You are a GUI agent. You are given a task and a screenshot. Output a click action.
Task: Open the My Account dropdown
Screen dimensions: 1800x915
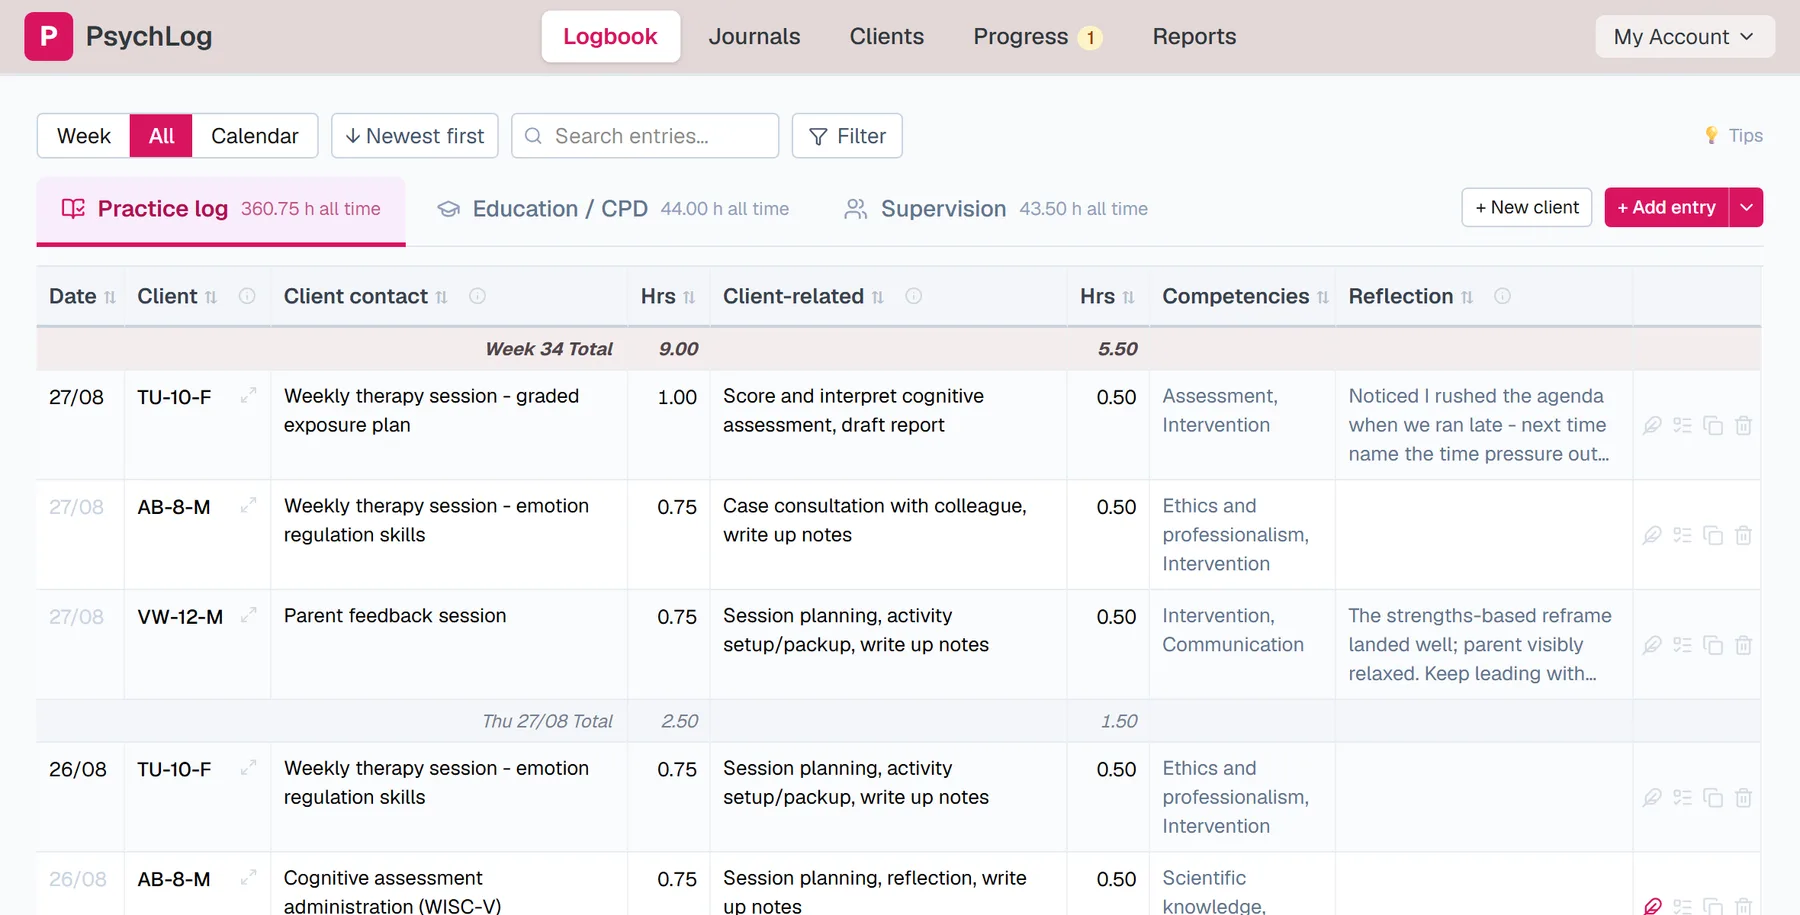[1685, 37]
